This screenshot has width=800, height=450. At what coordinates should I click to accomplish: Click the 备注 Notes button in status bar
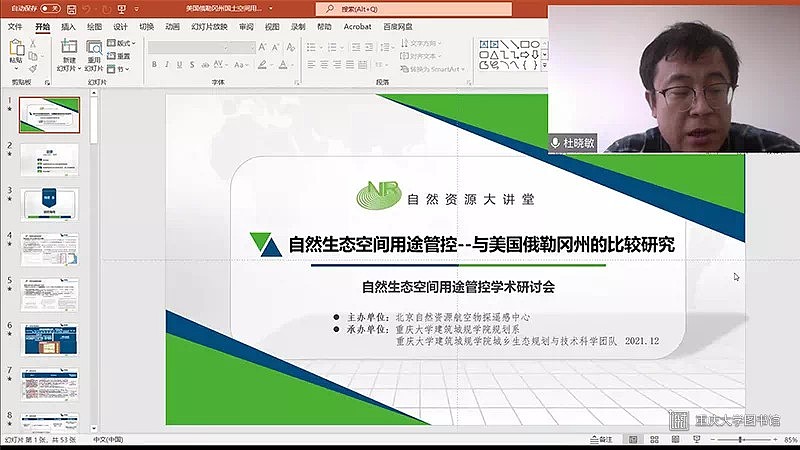click(601, 439)
